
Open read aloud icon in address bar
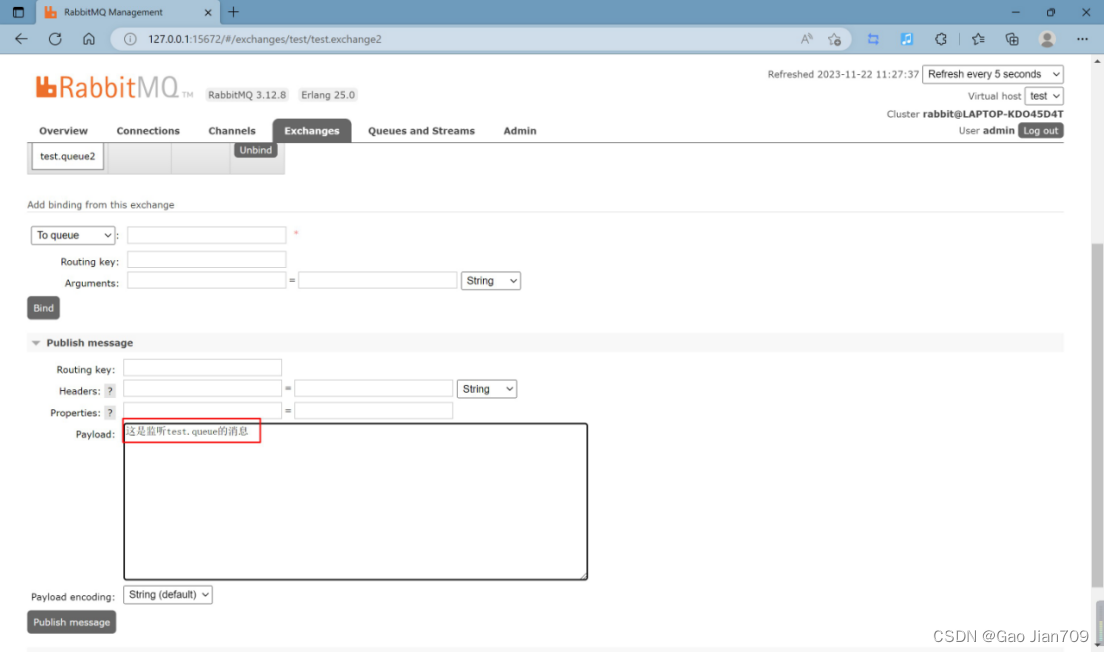click(x=806, y=39)
